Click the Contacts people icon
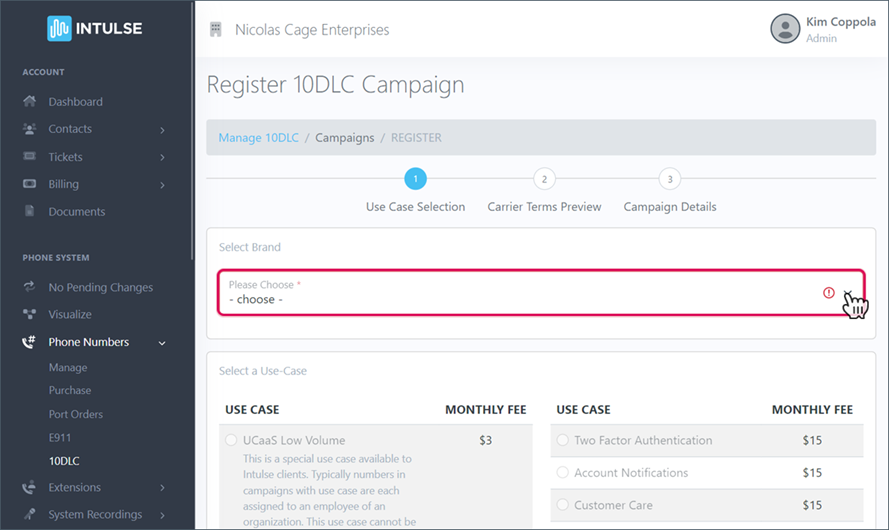This screenshot has height=530, width=889. tap(30, 129)
